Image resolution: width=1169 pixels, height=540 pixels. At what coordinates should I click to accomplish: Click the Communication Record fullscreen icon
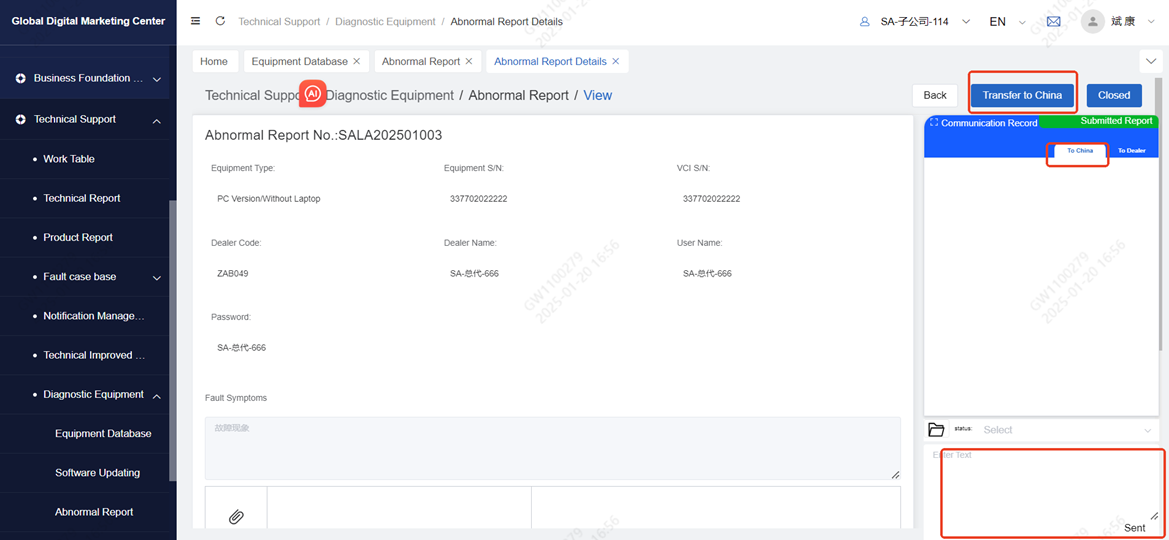click(x=934, y=123)
